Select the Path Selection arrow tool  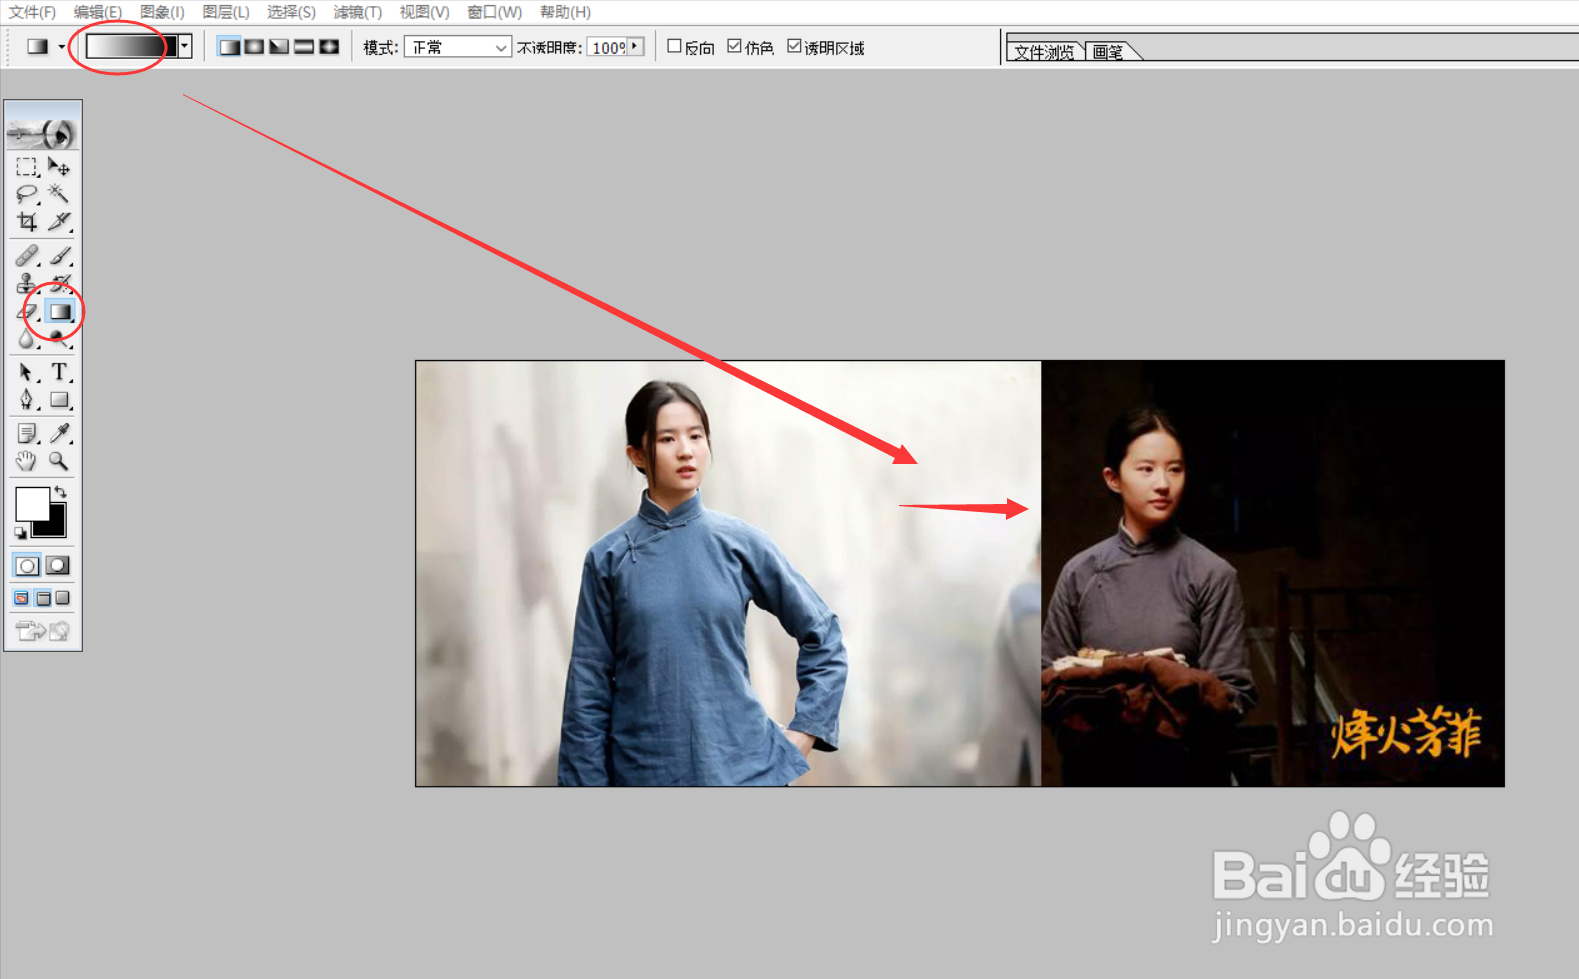tap(27, 373)
